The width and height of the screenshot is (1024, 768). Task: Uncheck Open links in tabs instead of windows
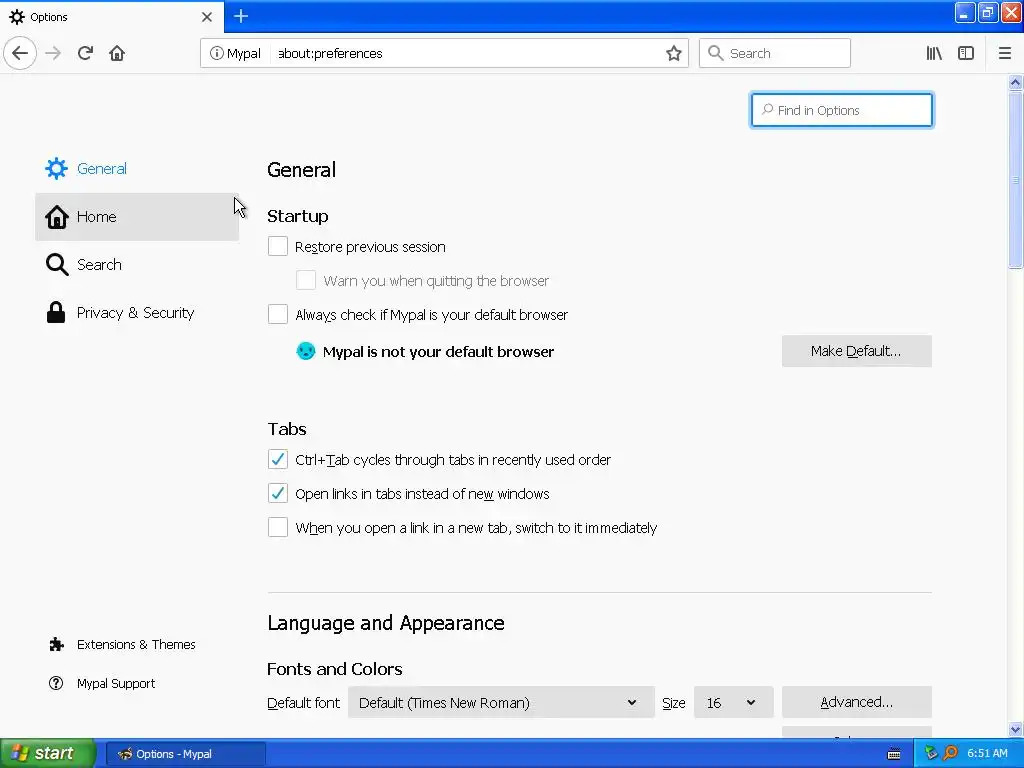(278, 493)
